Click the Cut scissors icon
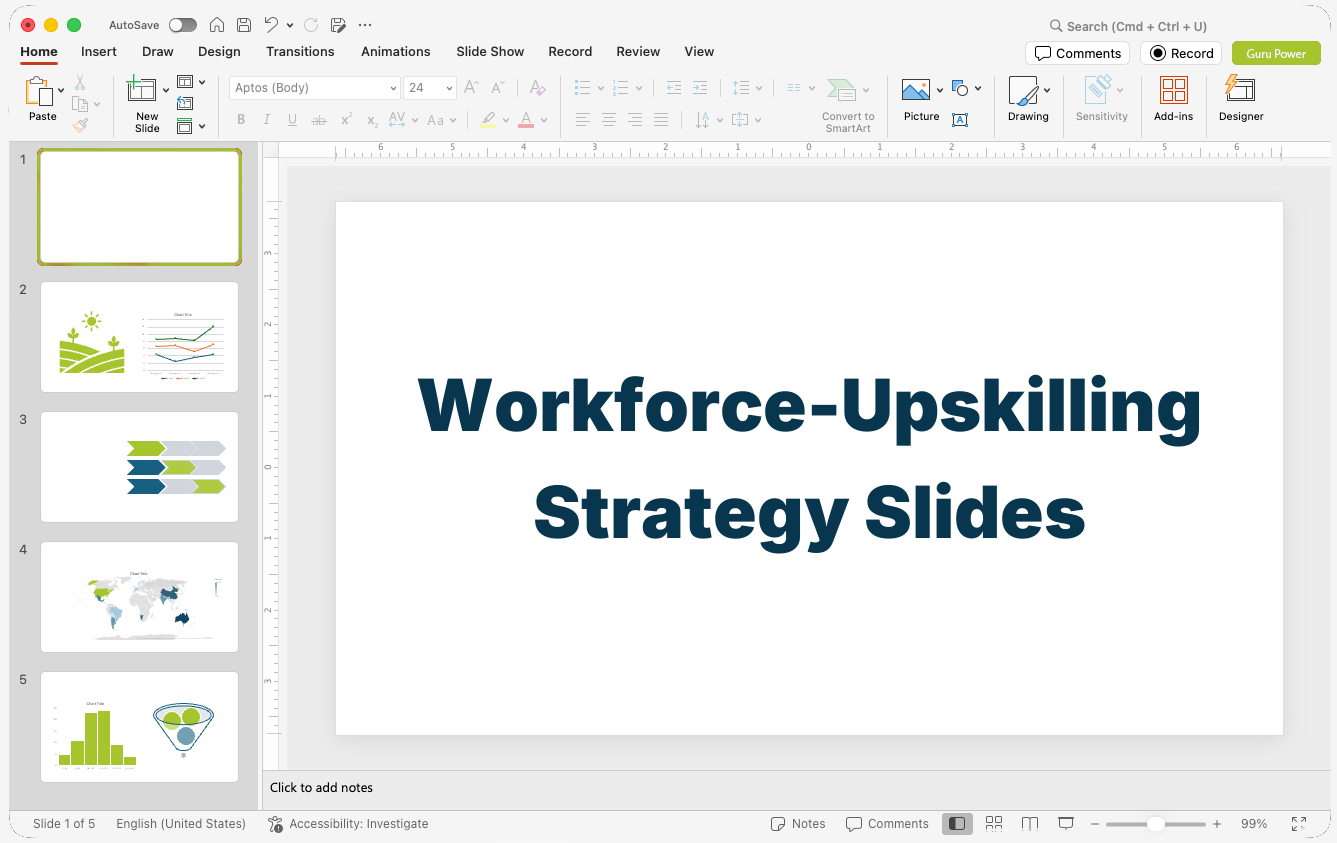1337x843 pixels. coord(80,83)
